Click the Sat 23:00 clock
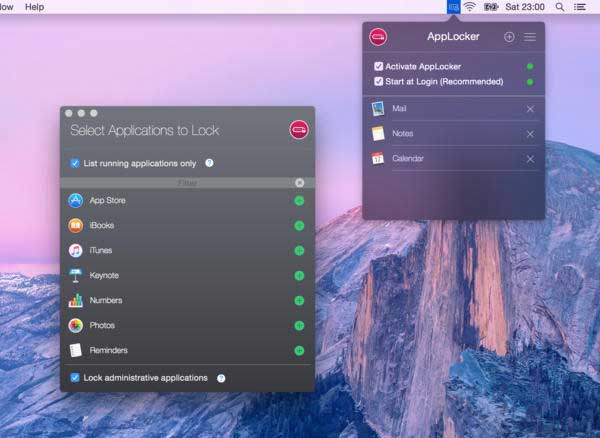This screenshot has width=600, height=438. coord(525,7)
